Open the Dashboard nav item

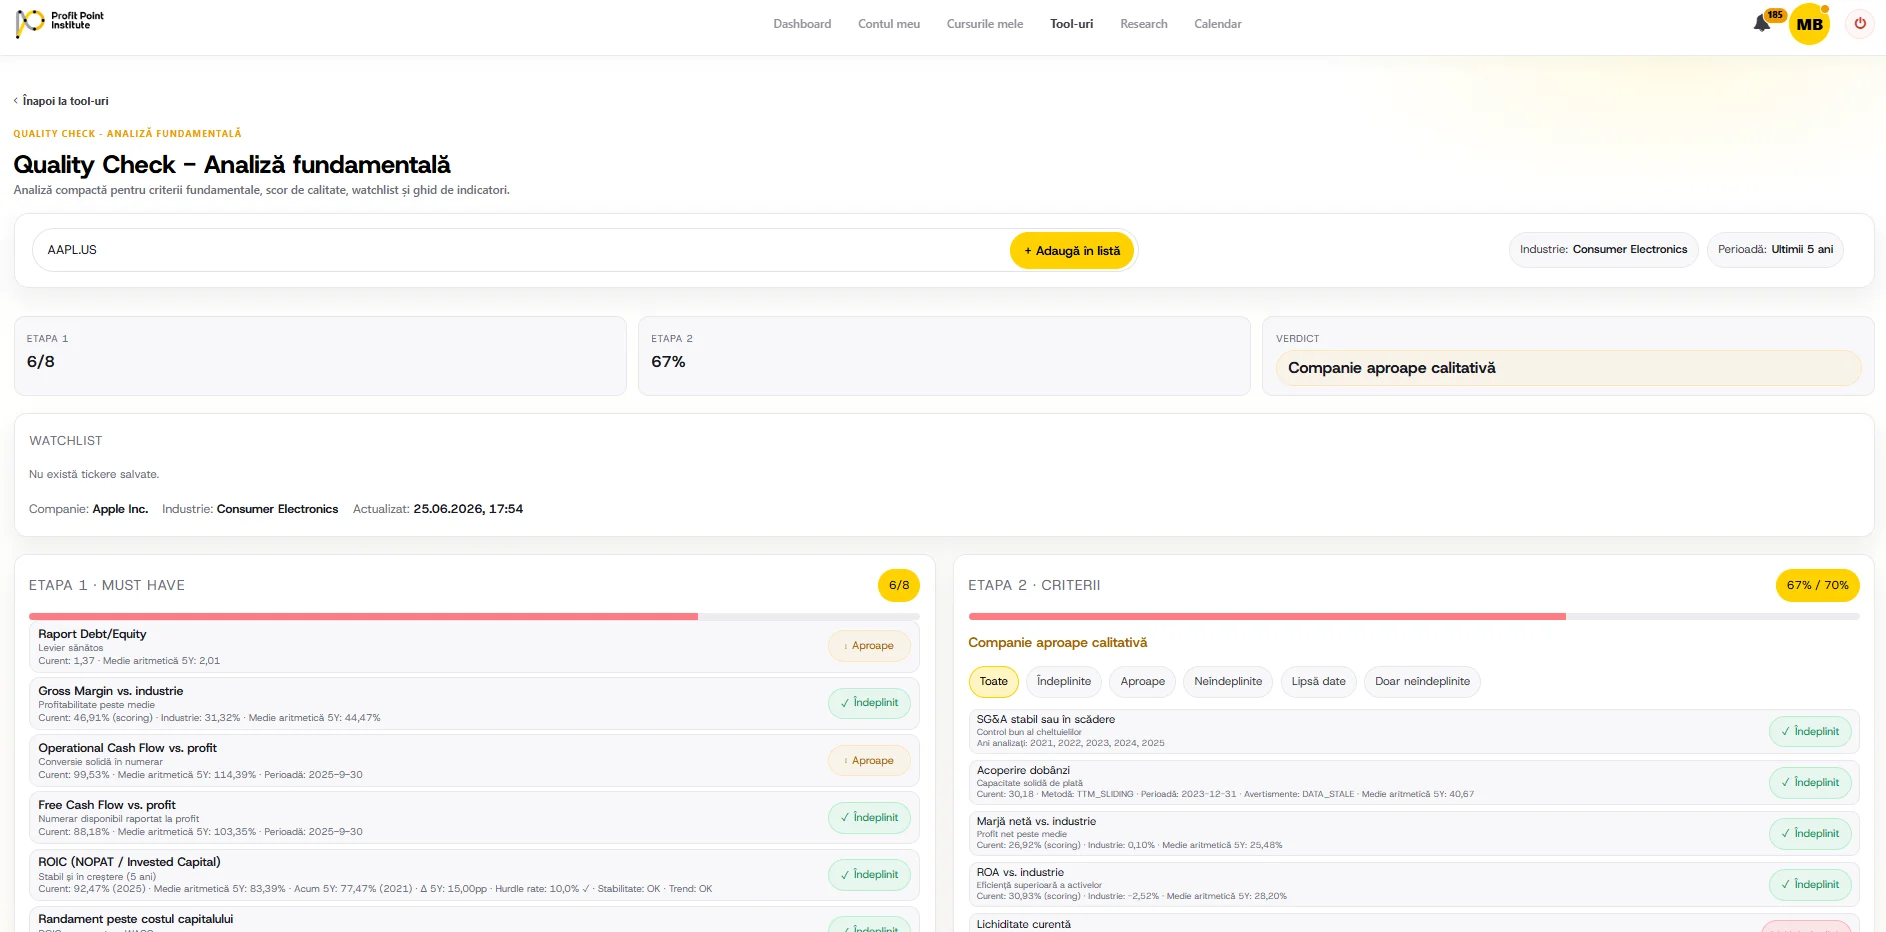pos(802,24)
